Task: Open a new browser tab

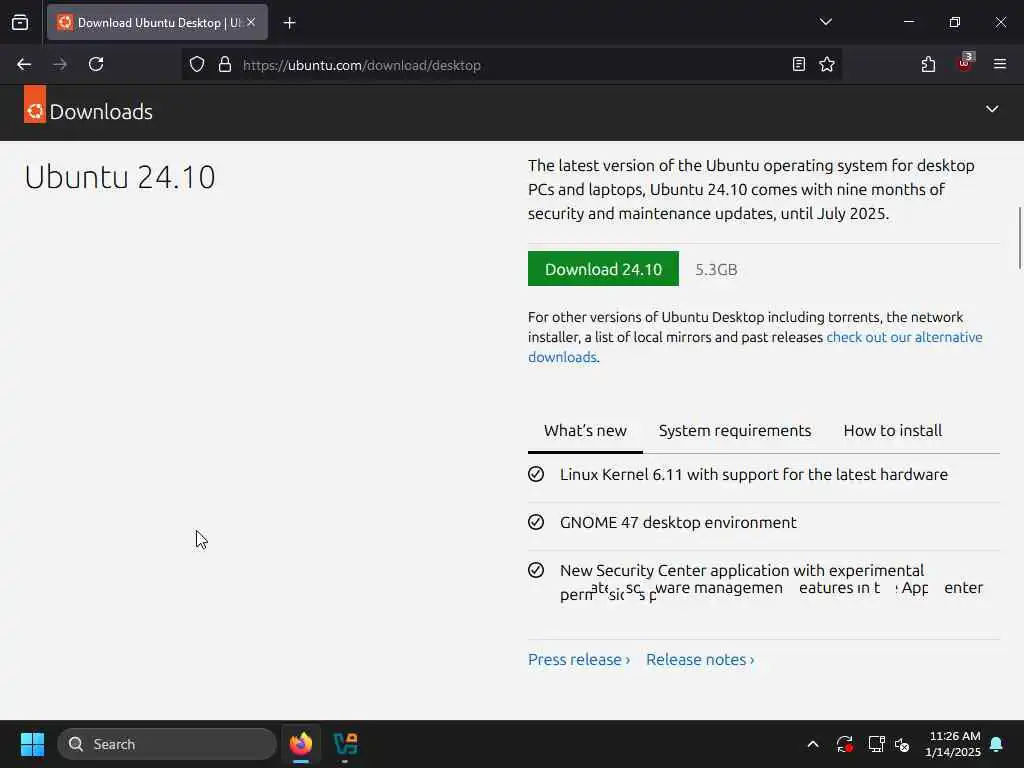Action: (x=290, y=23)
